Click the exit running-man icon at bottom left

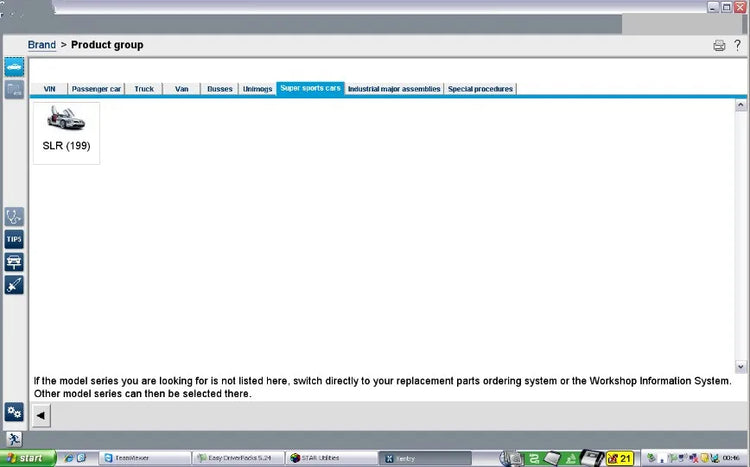point(14,439)
